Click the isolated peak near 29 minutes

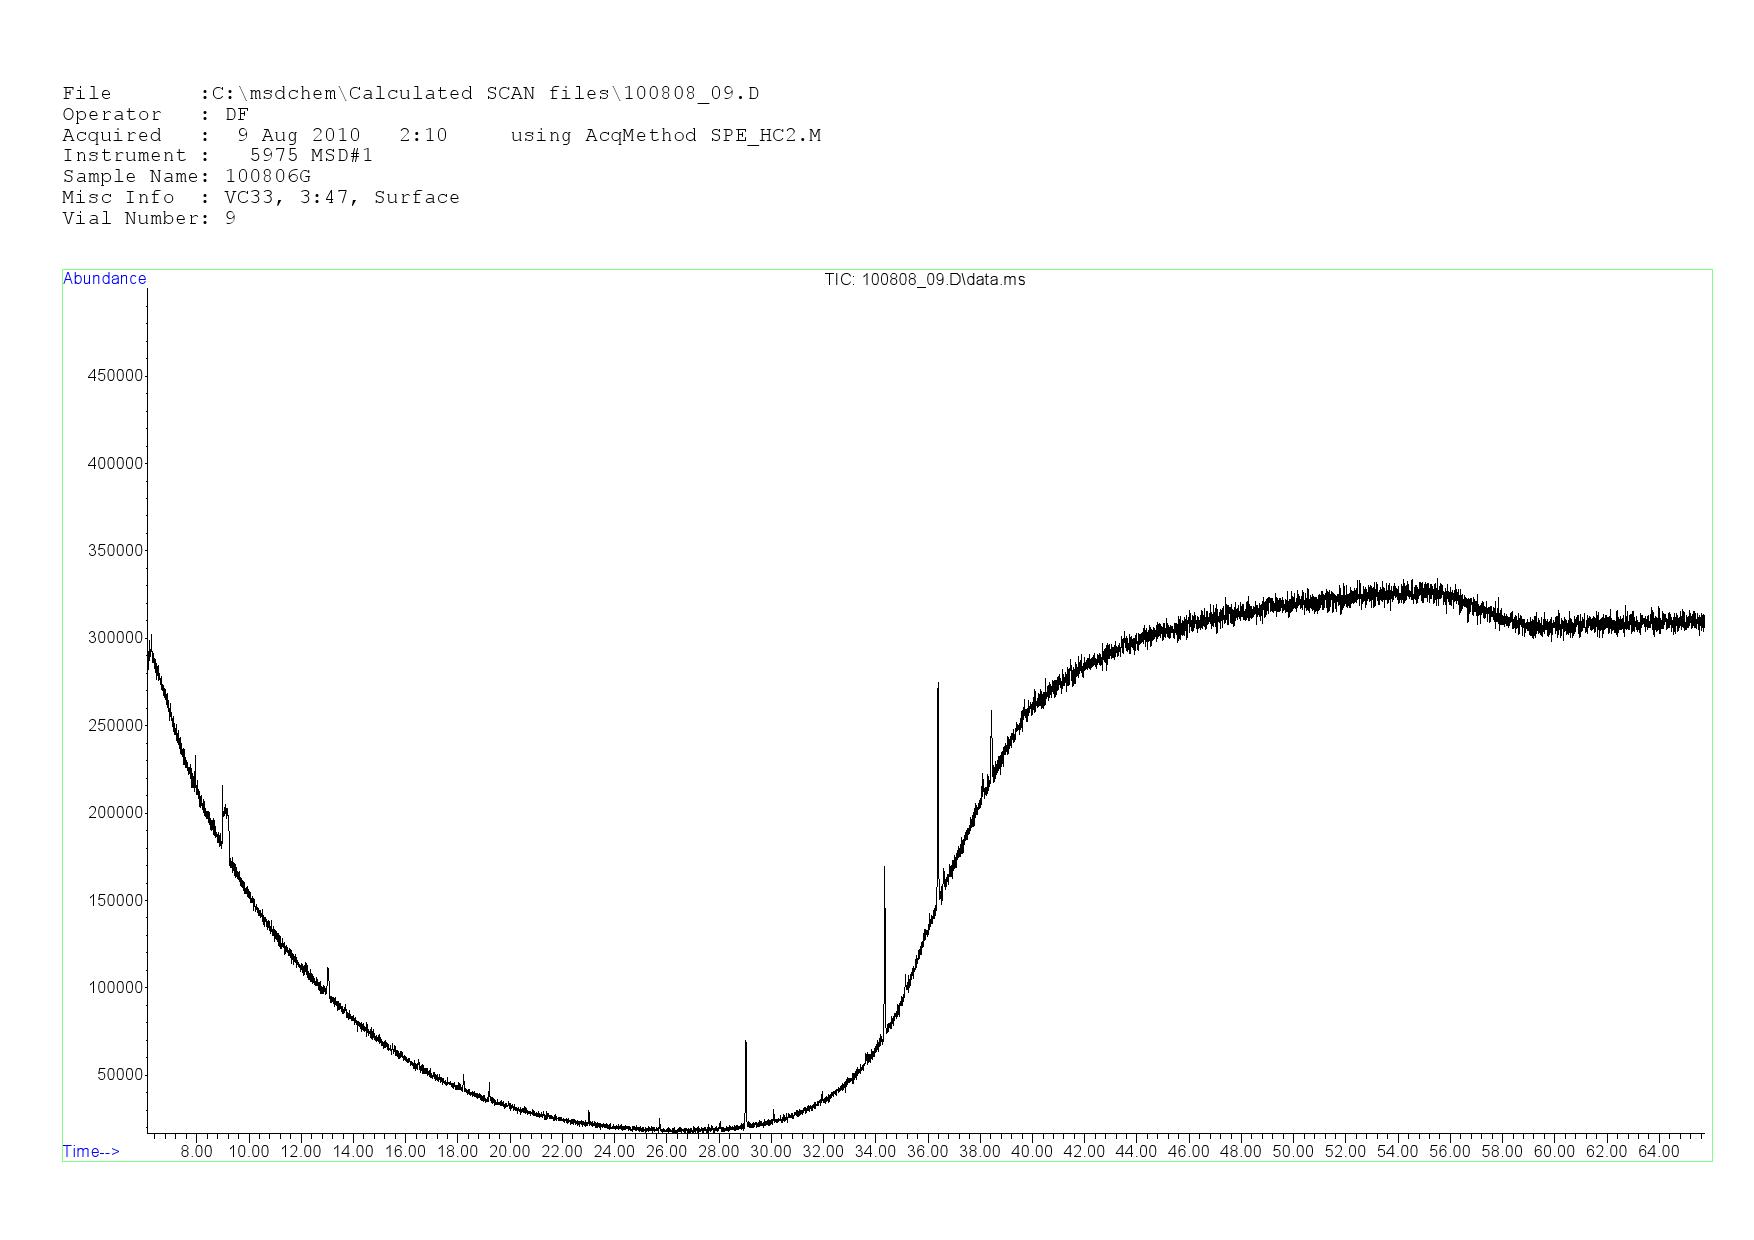pyautogui.click(x=745, y=1050)
